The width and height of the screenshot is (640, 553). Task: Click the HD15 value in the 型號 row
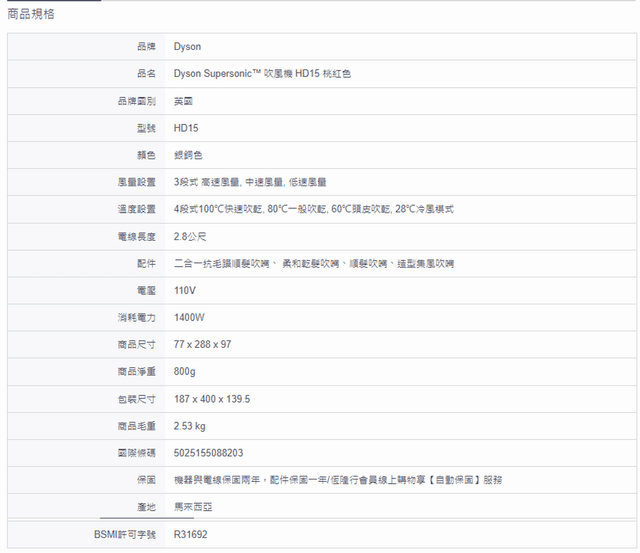(x=186, y=128)
